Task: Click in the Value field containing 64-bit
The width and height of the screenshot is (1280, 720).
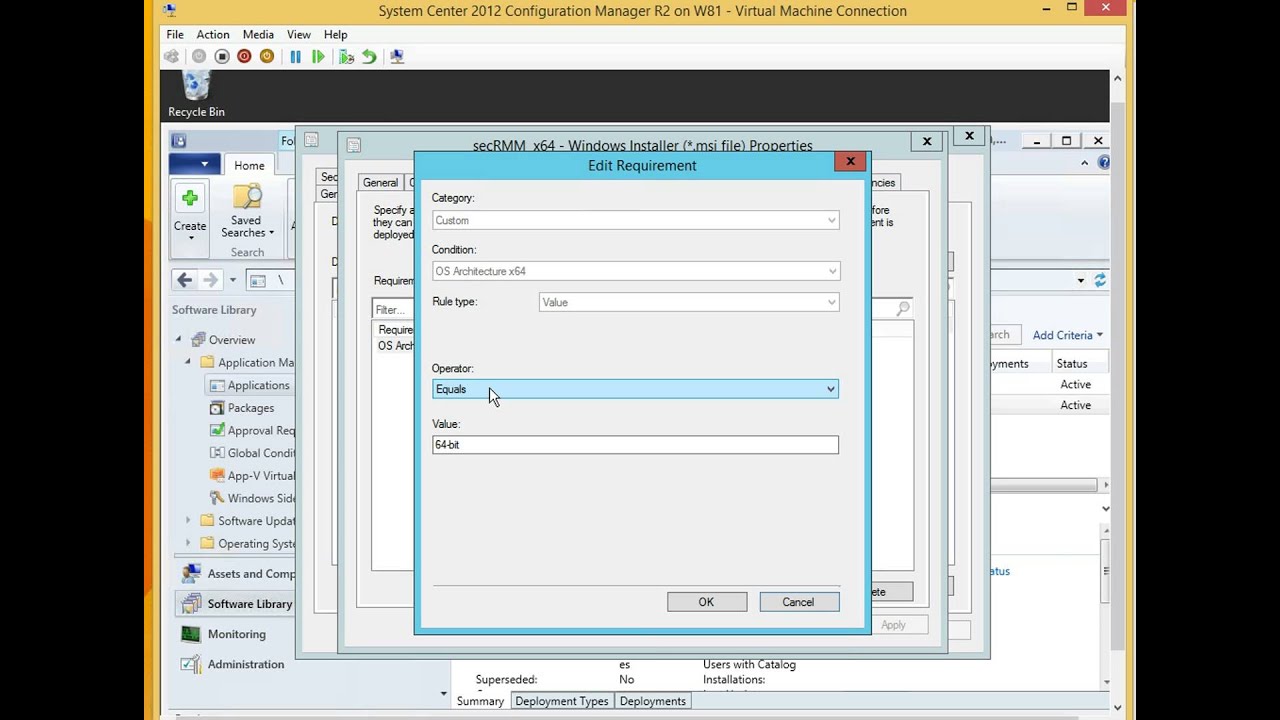Action: click(x=635, y=445)
